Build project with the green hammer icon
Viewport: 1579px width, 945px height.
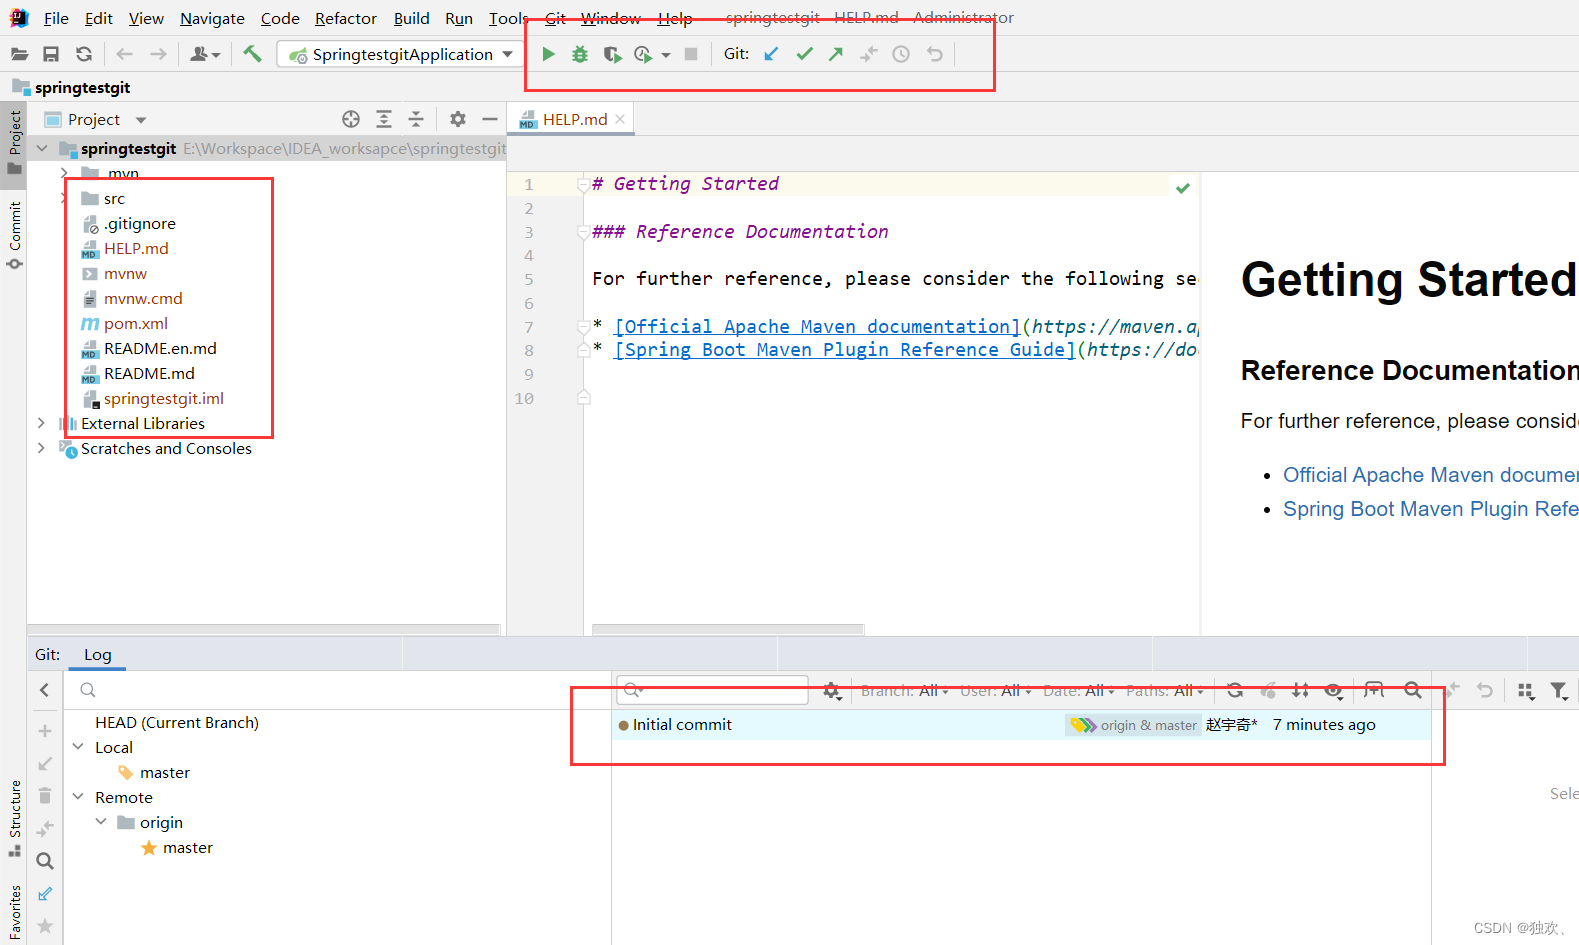coord(252,54)
